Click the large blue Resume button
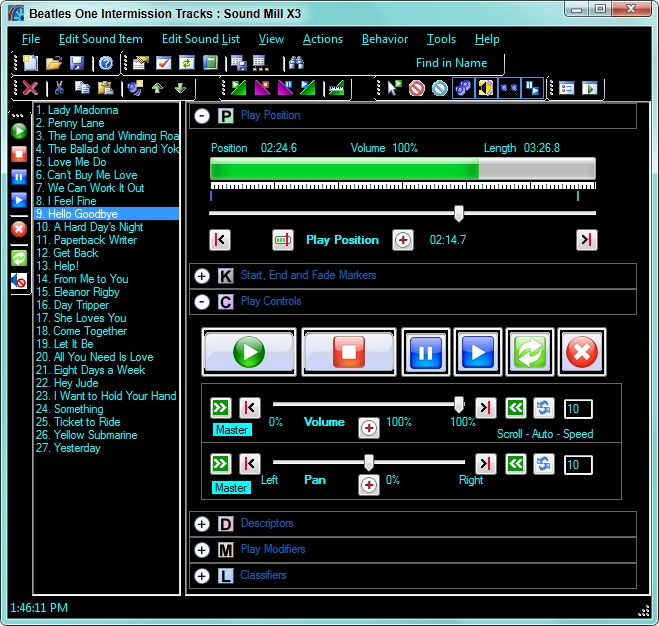Viewport: 659px width, 626px height. [x=478, y=352]
